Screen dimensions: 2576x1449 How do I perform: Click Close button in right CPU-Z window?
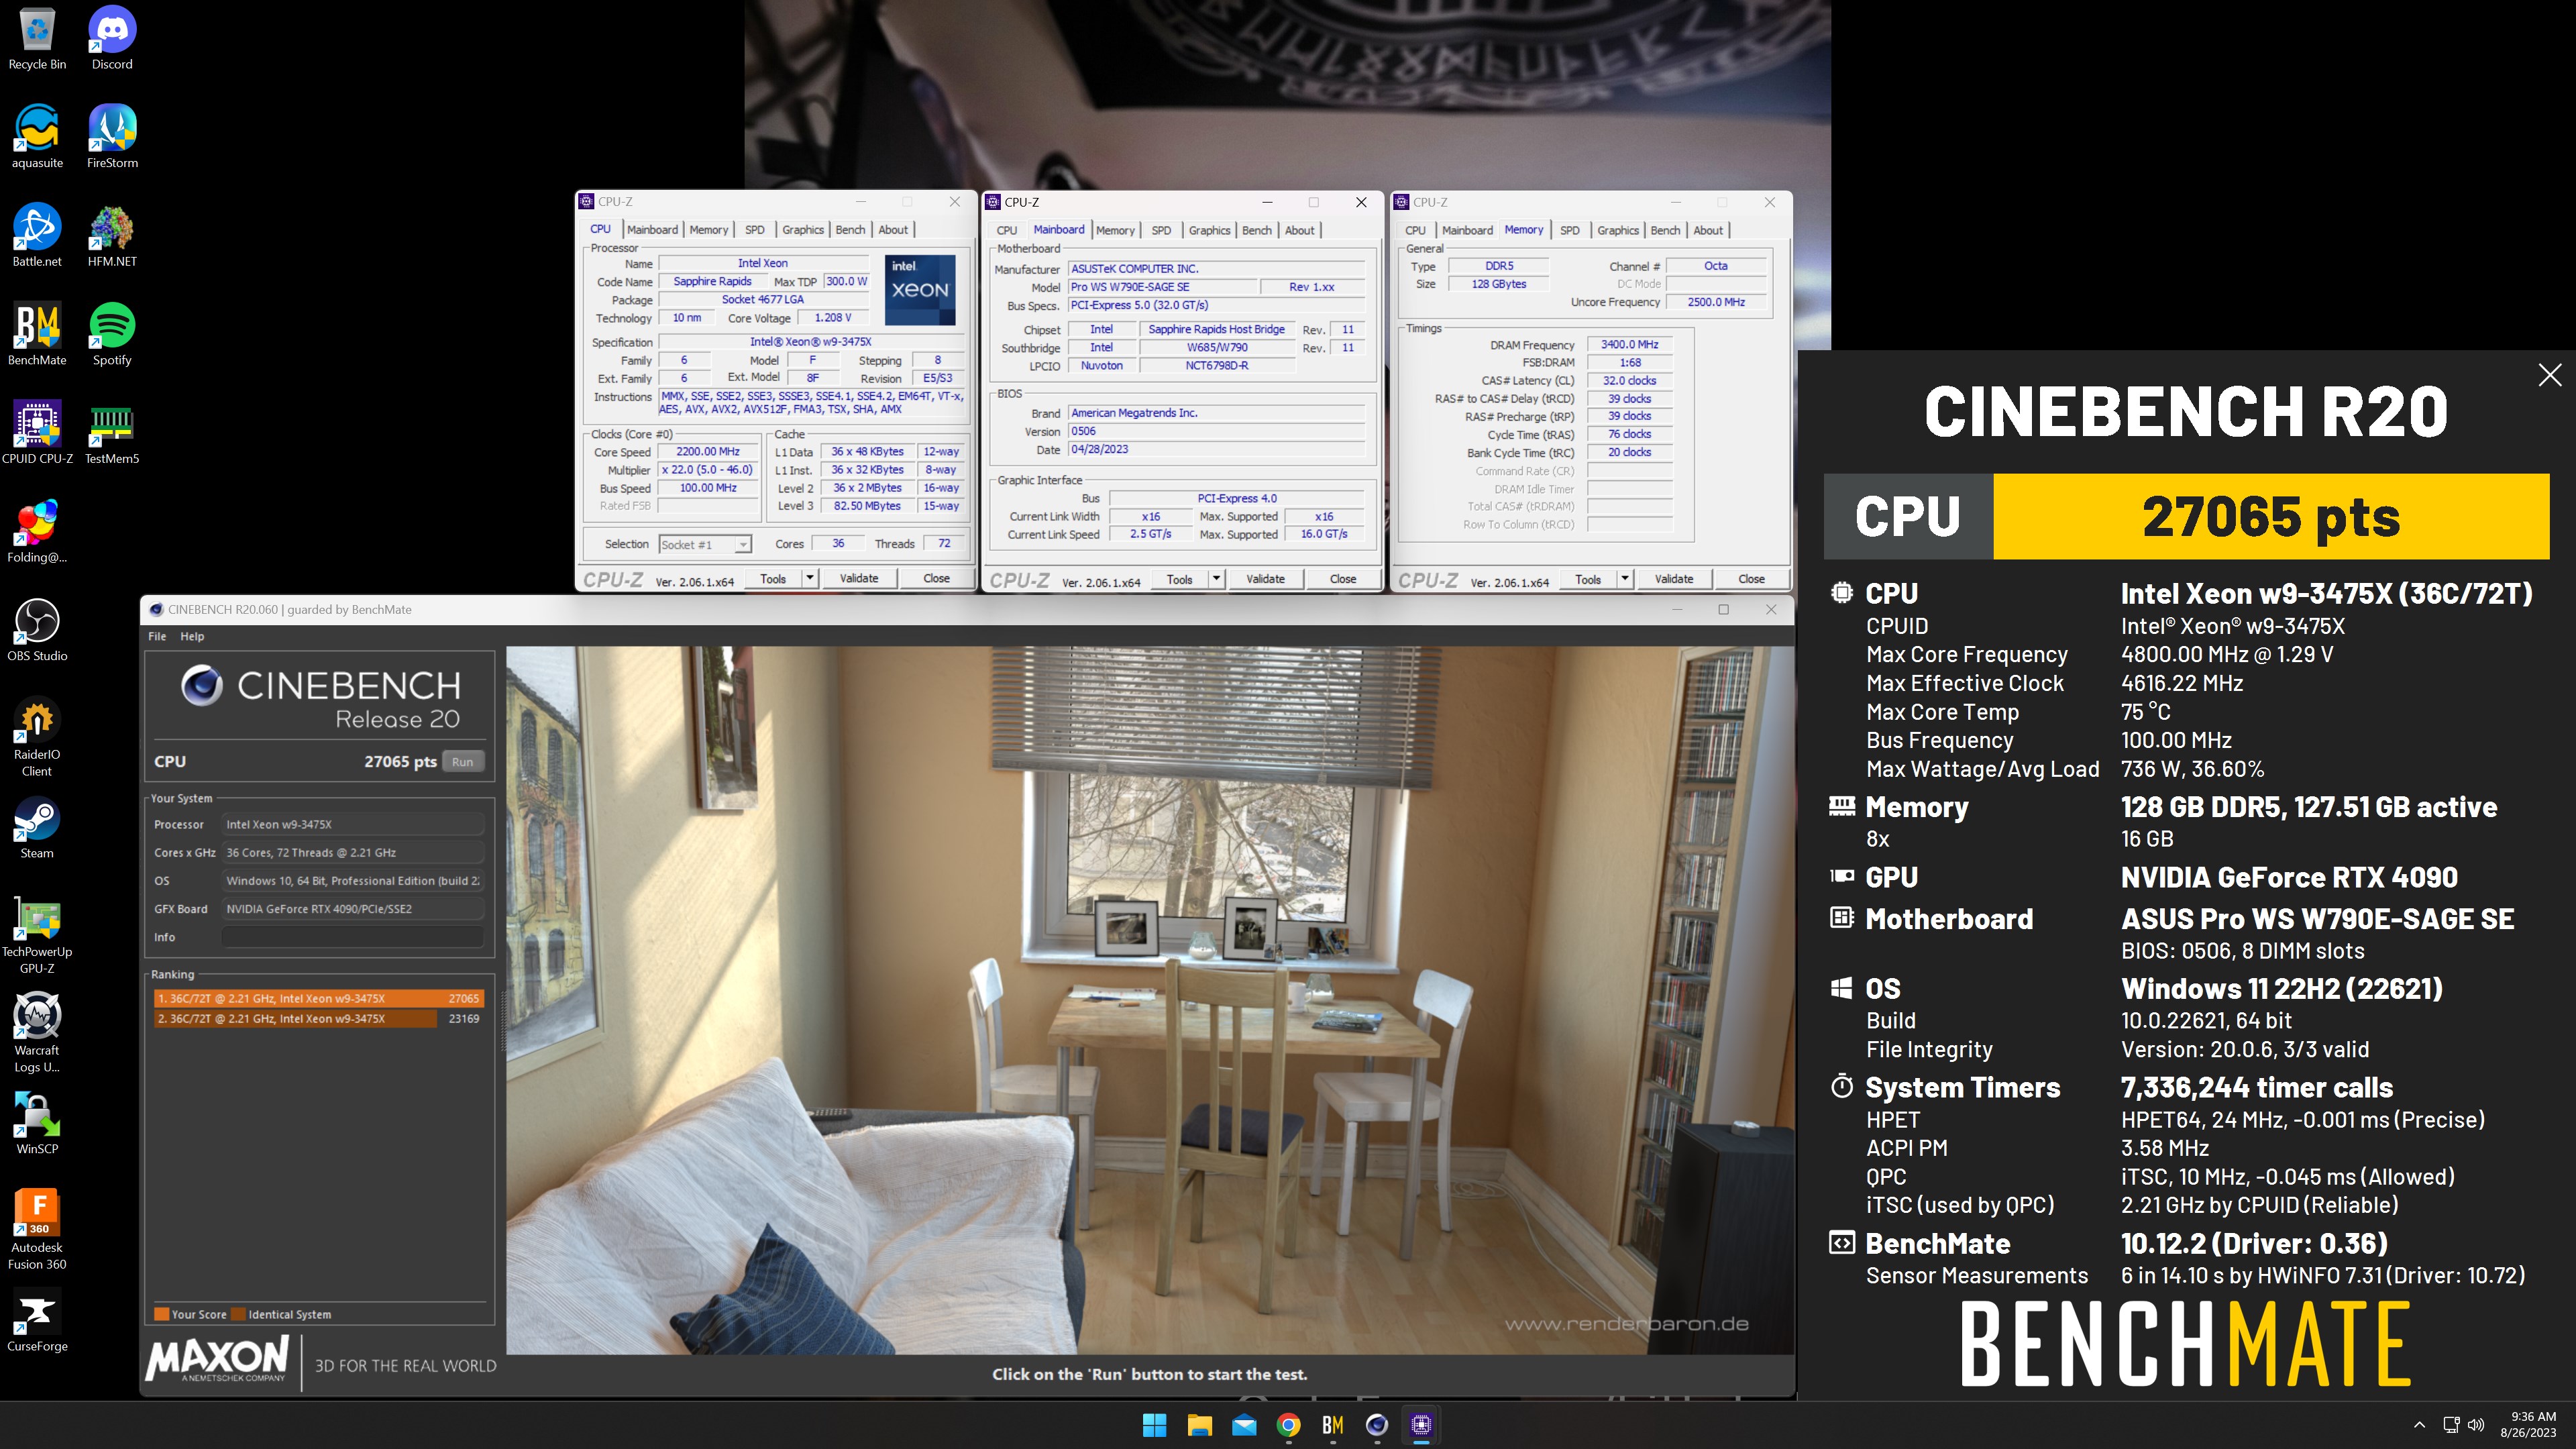coord(1751,578)
